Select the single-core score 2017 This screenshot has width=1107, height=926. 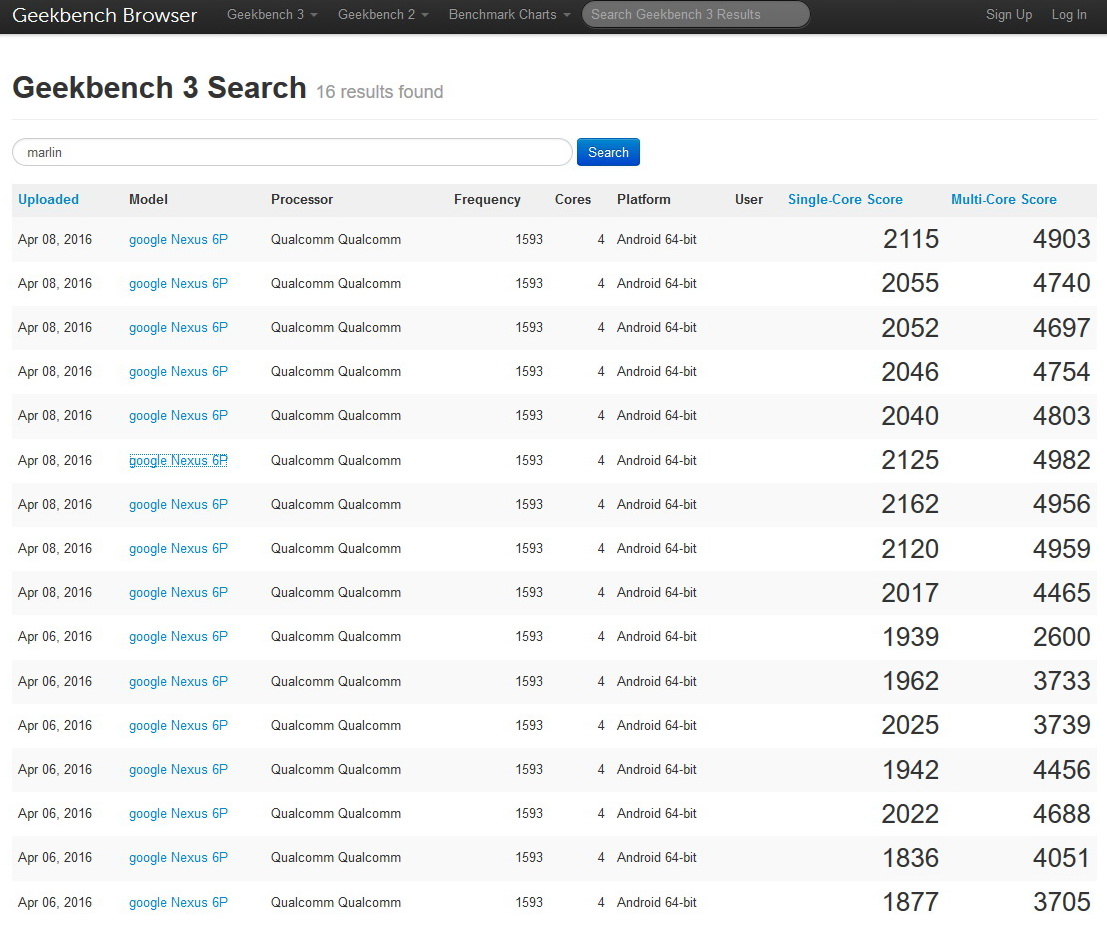[910, 593]
